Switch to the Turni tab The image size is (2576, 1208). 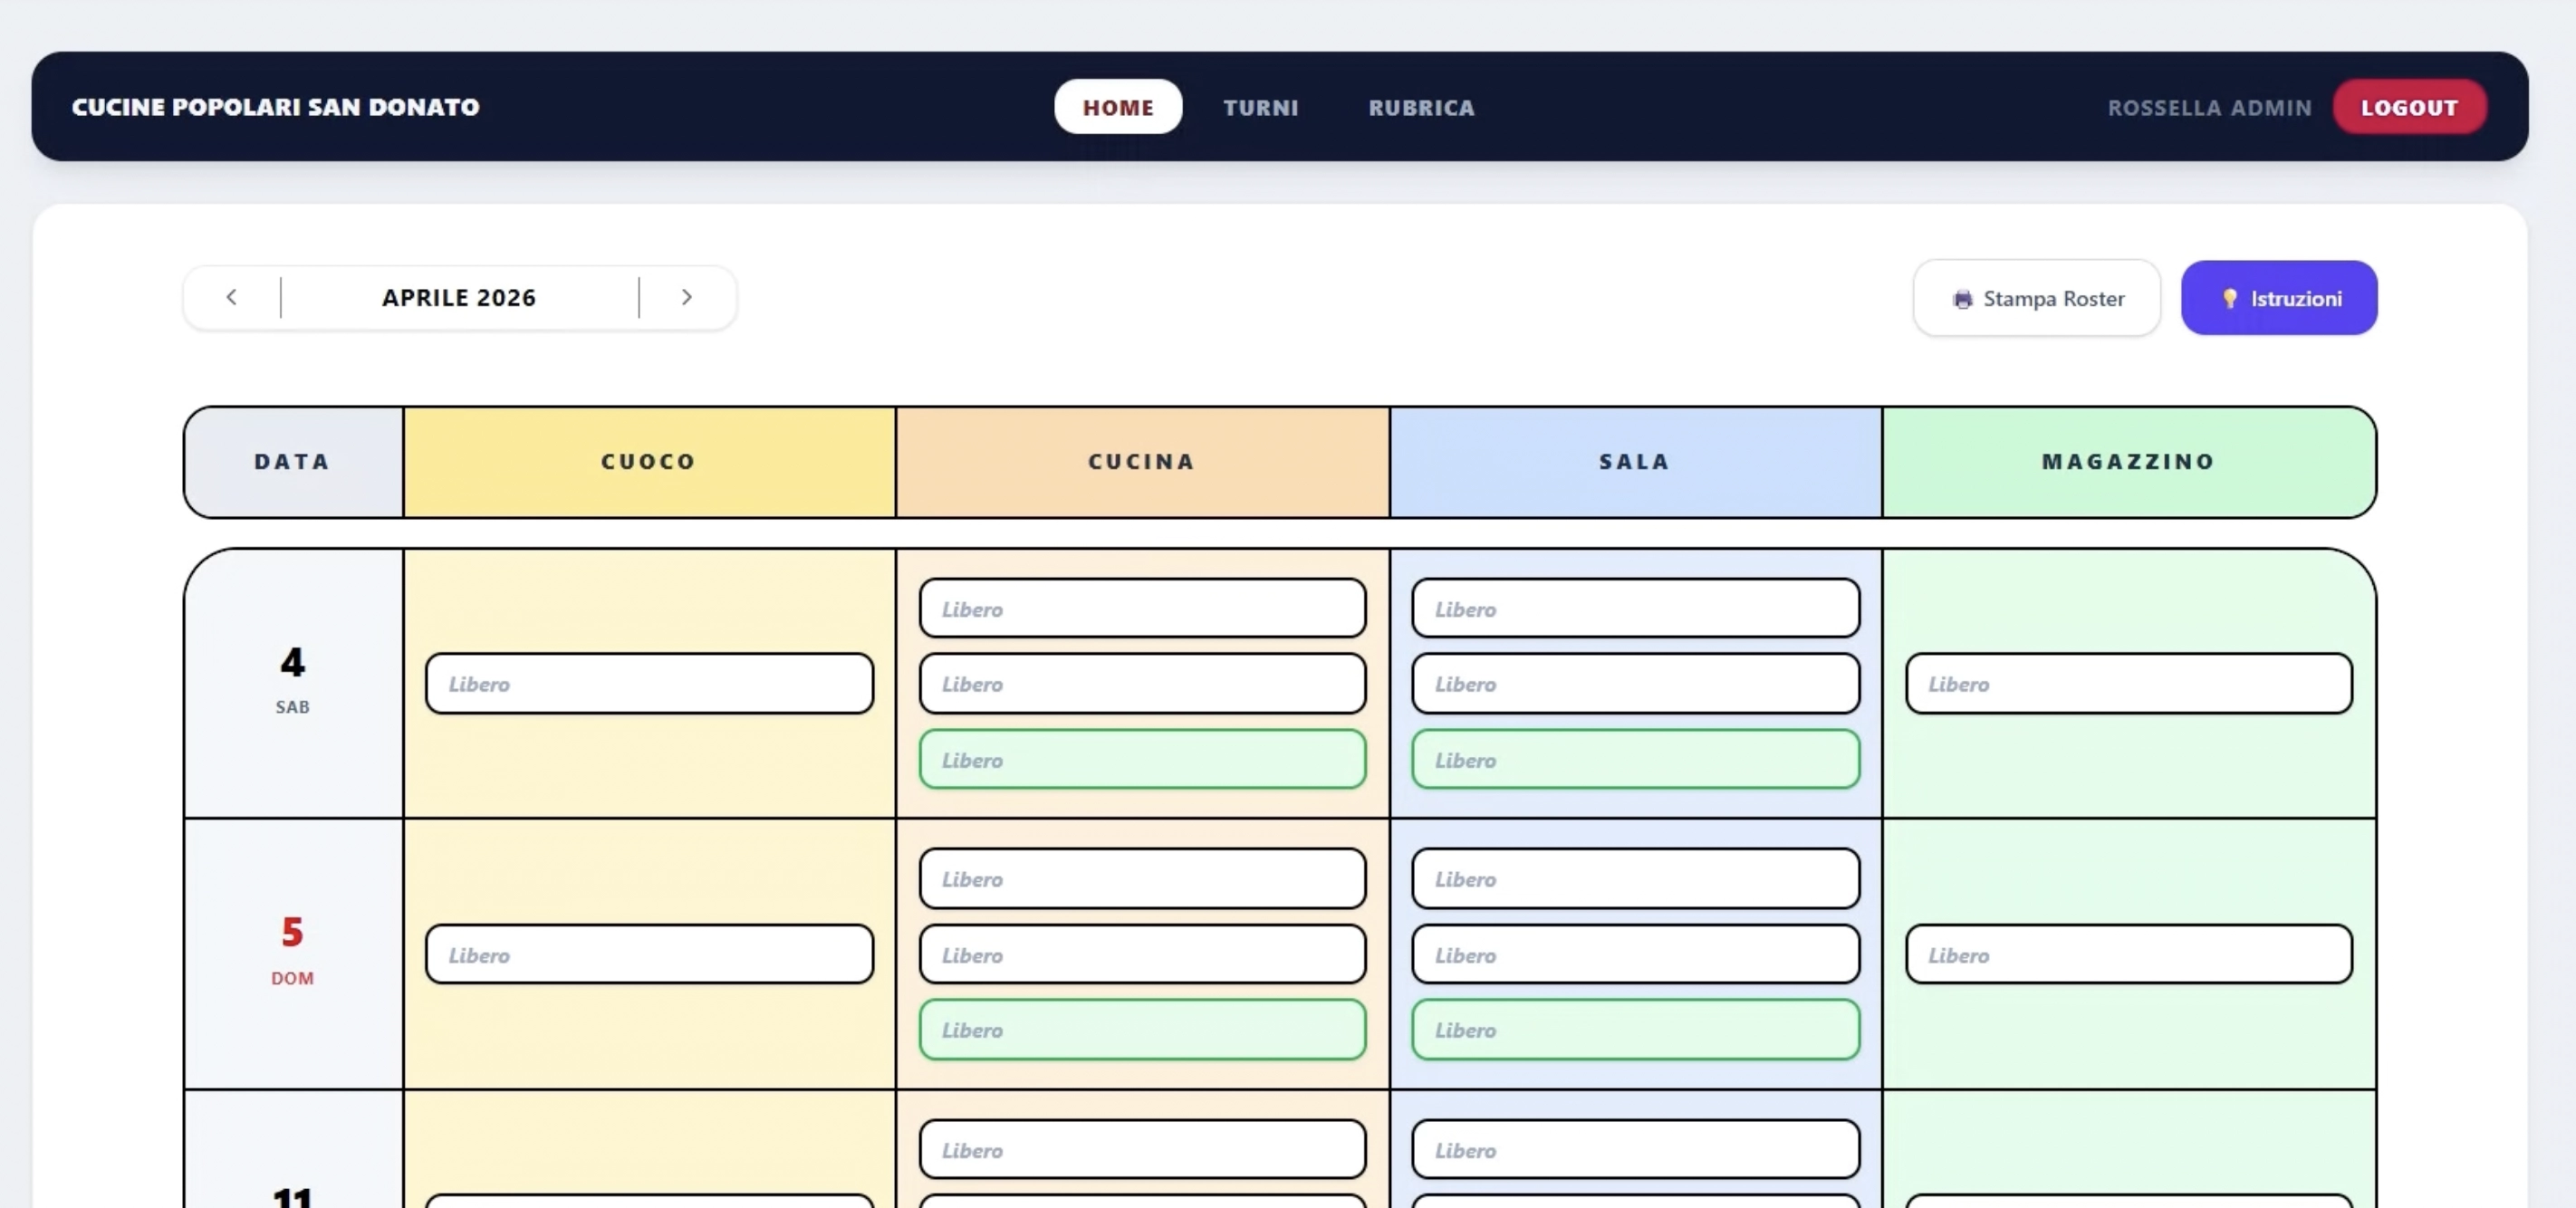point(1261,107)
